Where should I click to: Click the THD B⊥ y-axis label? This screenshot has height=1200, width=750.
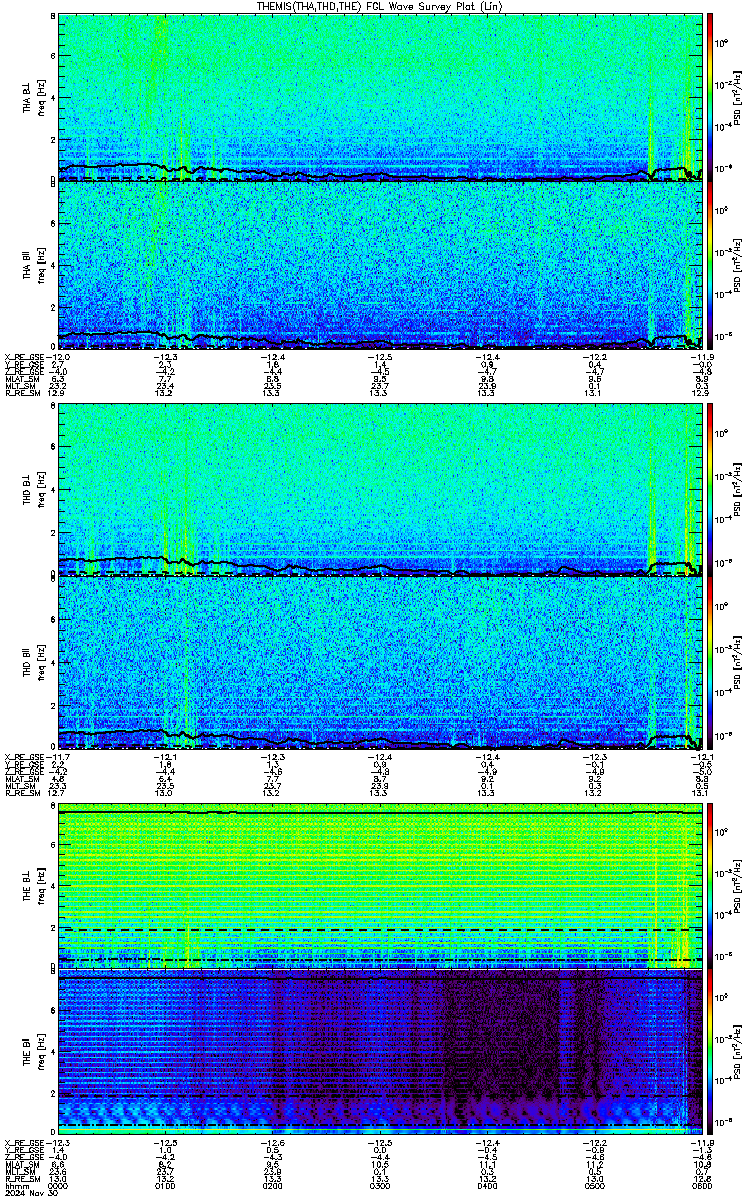(x=27, y=488)
